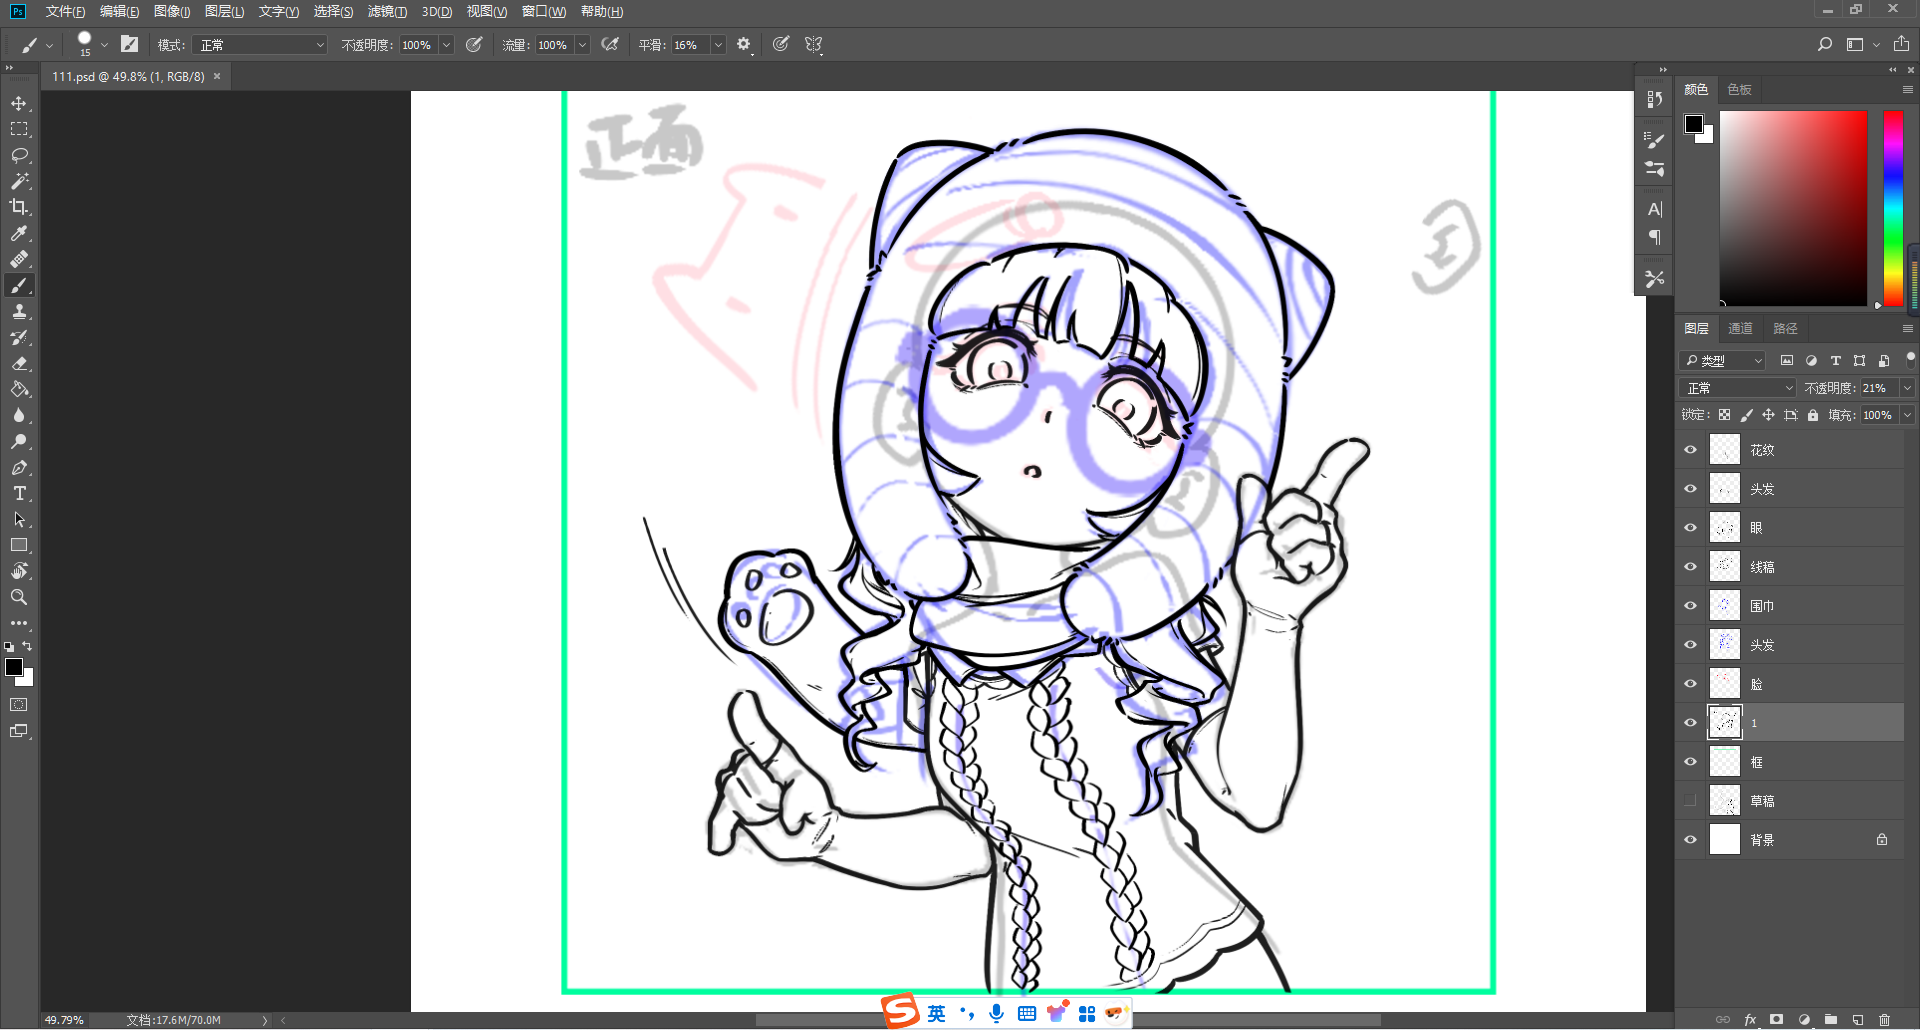Viewport: 1920px width, 1030px height.
Task: Switch default colors black and white icon
Action: [x=9, y=647]
